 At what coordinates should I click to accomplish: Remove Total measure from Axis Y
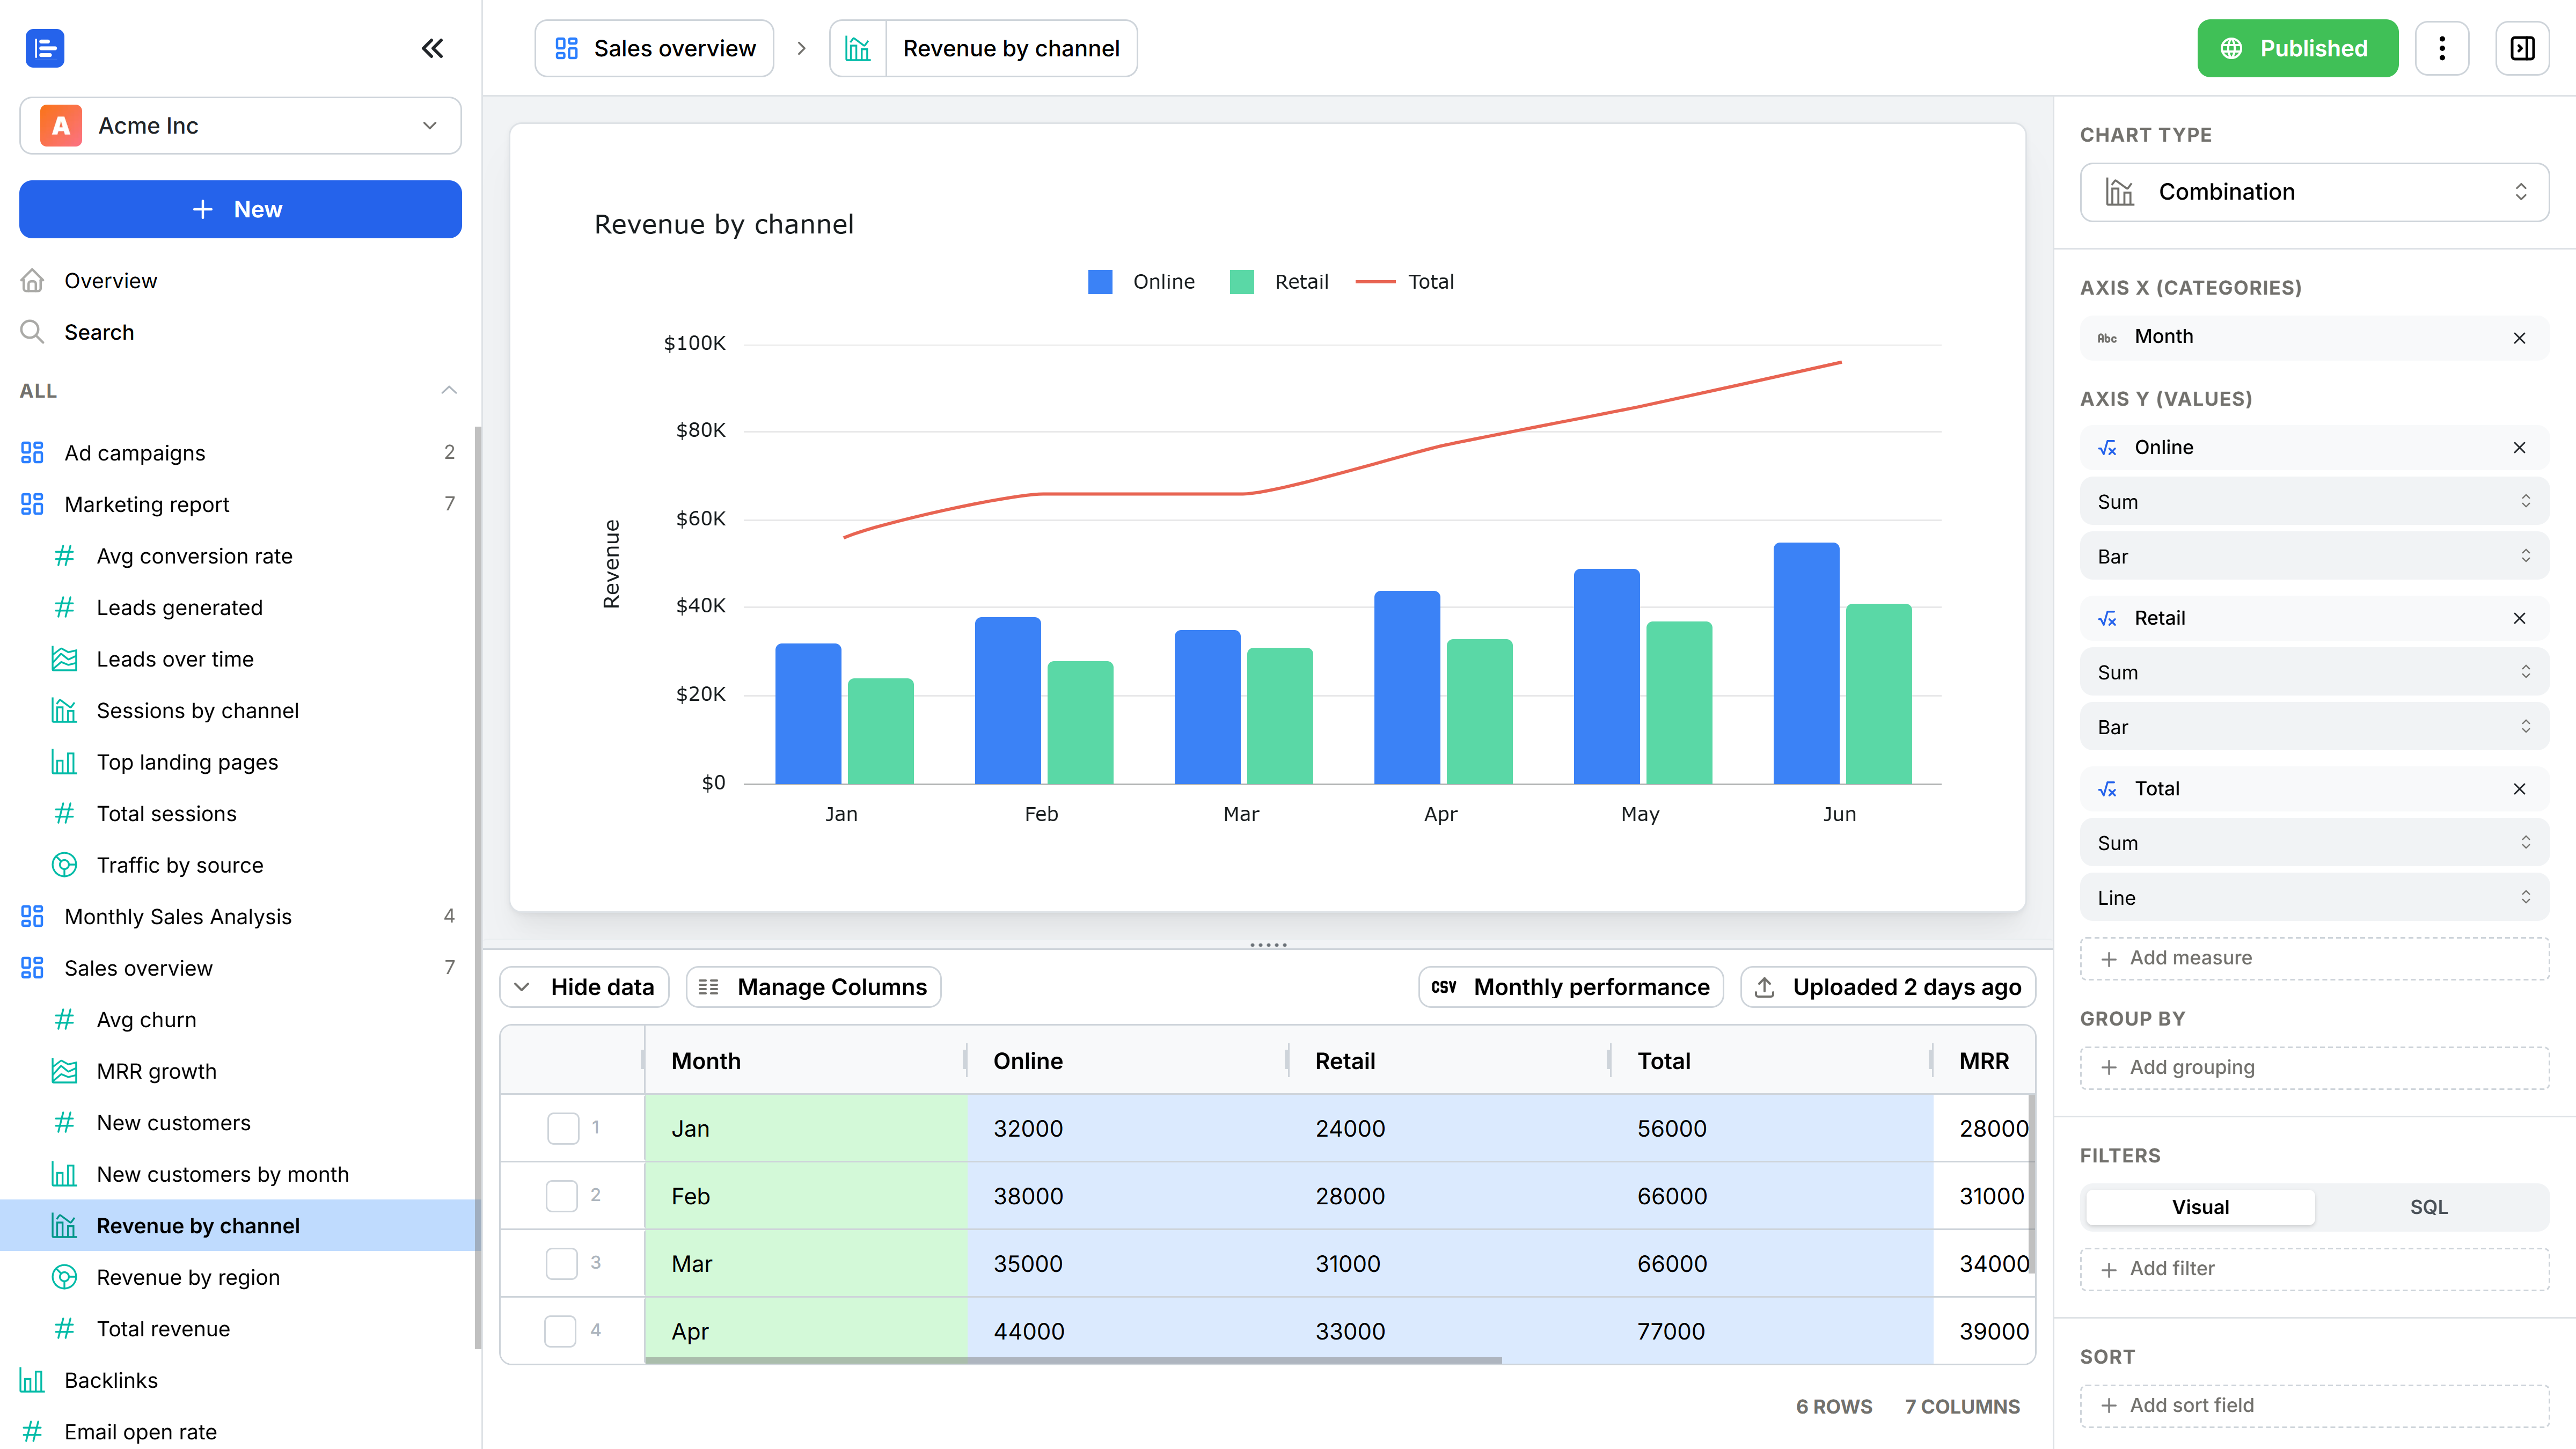pos(2519,789)
